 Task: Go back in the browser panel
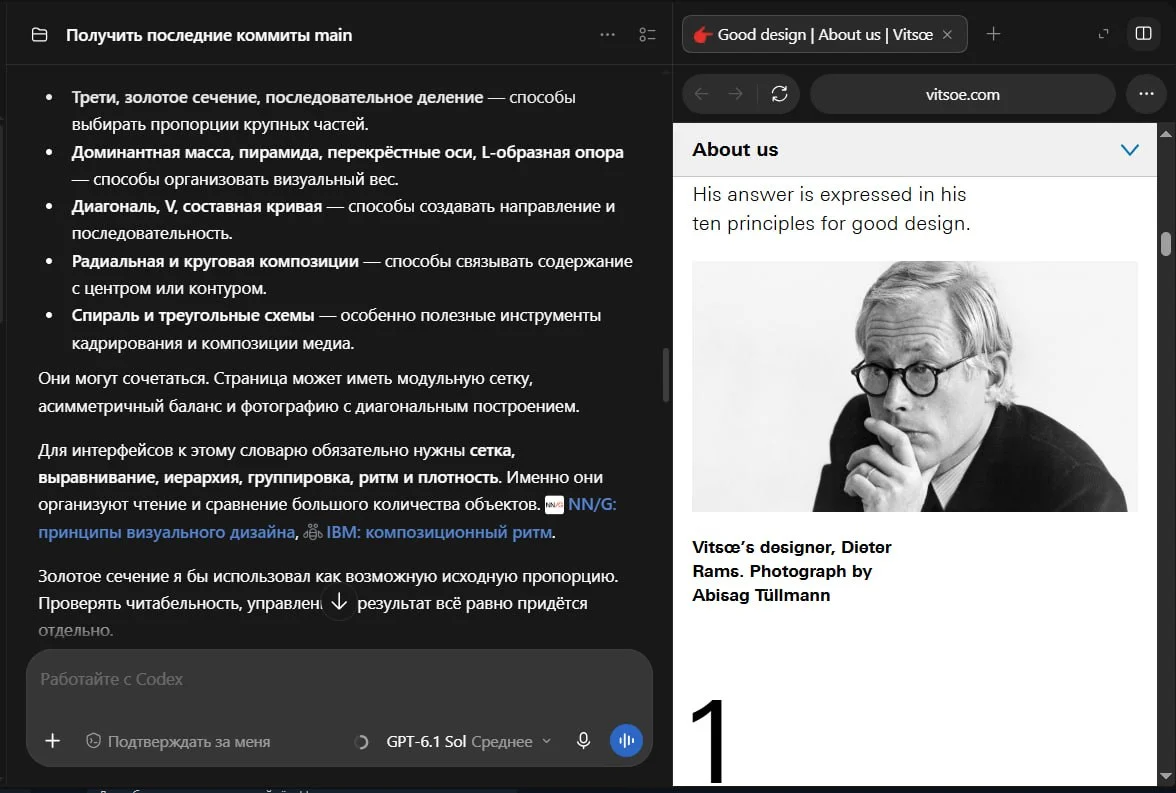(702, 94)
